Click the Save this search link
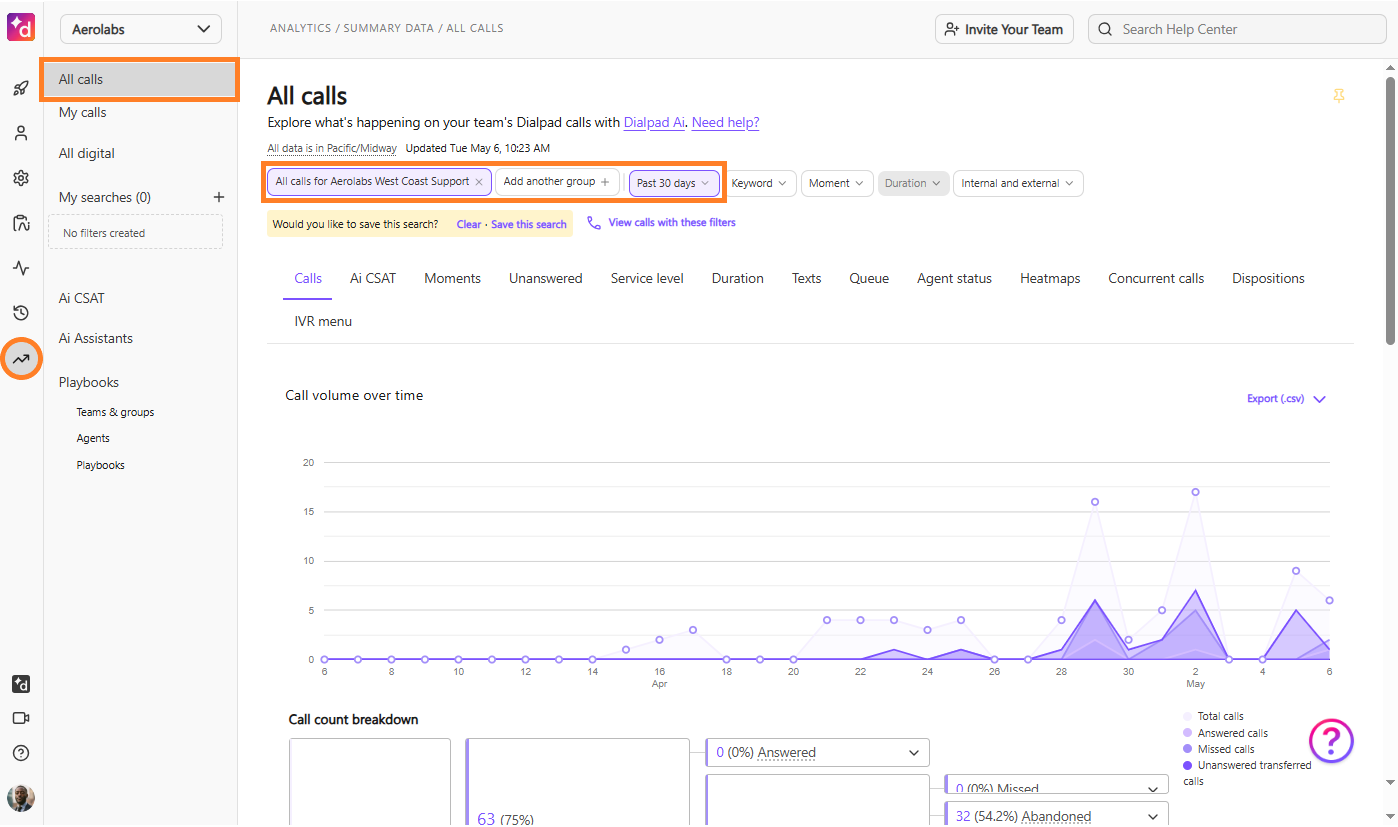Image resolution: width=1398 pixels, height=827 pixels. (x=529, y=224)
